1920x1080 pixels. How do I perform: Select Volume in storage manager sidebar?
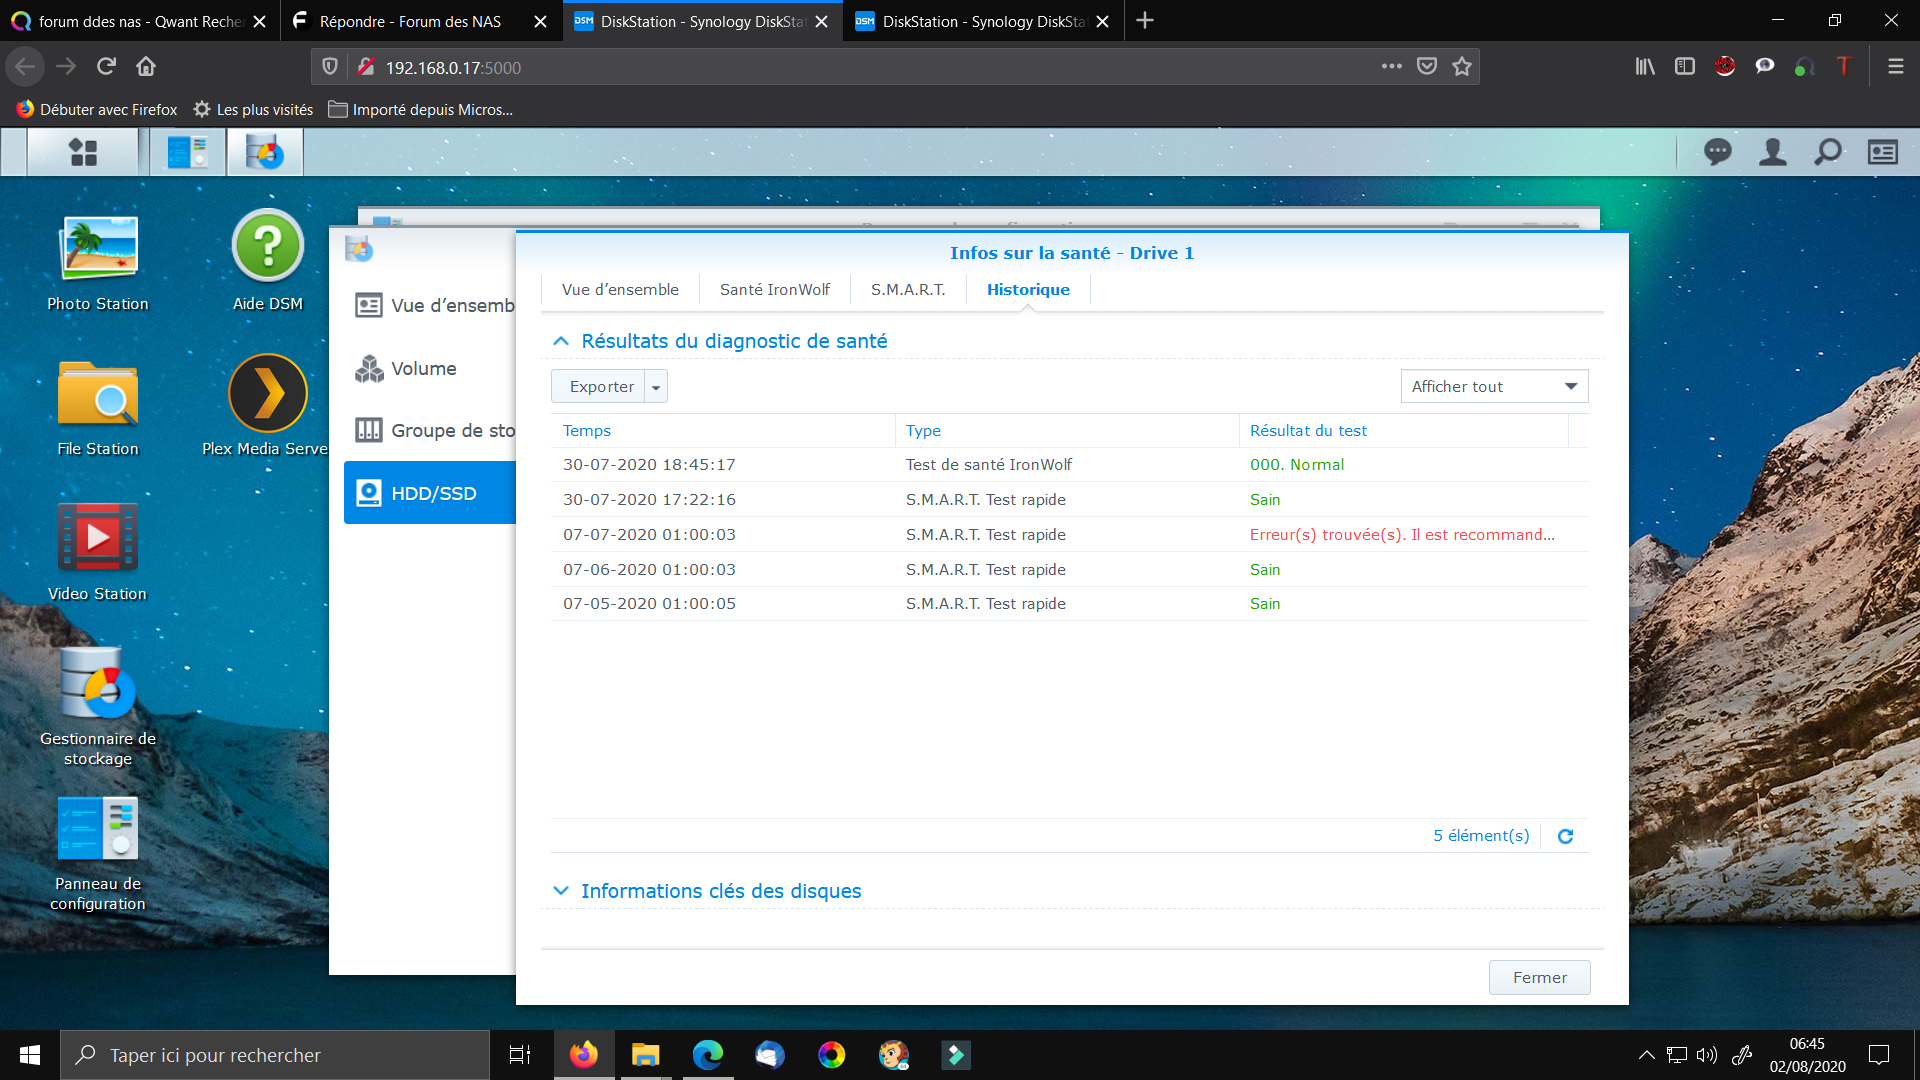424,369
